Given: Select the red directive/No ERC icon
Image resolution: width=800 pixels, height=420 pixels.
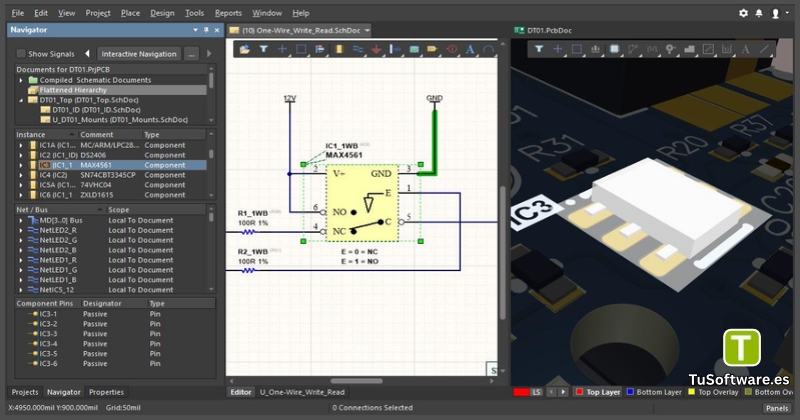Looking at the screenshot, I should 452,50.
